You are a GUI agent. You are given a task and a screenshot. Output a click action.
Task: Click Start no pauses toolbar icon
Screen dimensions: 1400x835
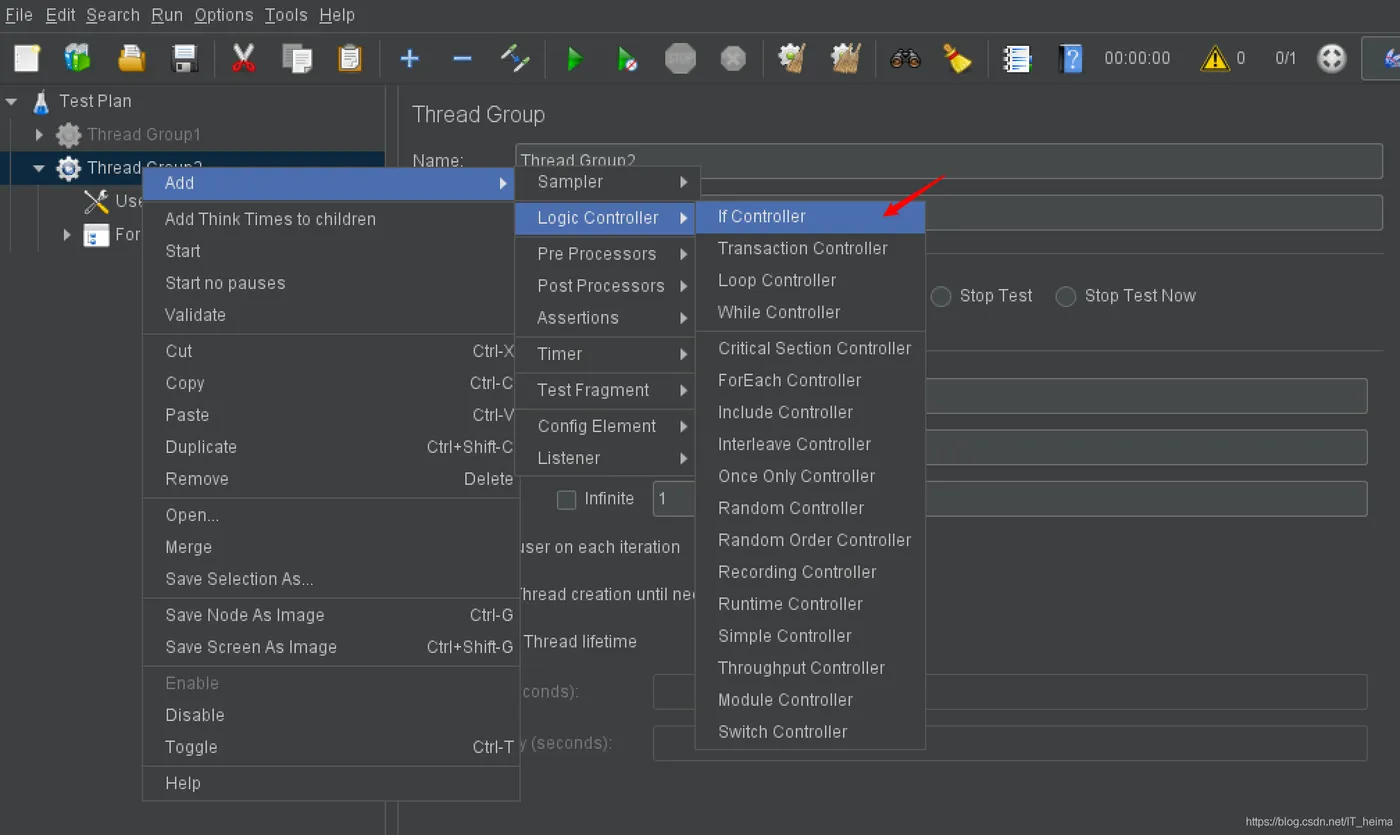click(627, 58)
